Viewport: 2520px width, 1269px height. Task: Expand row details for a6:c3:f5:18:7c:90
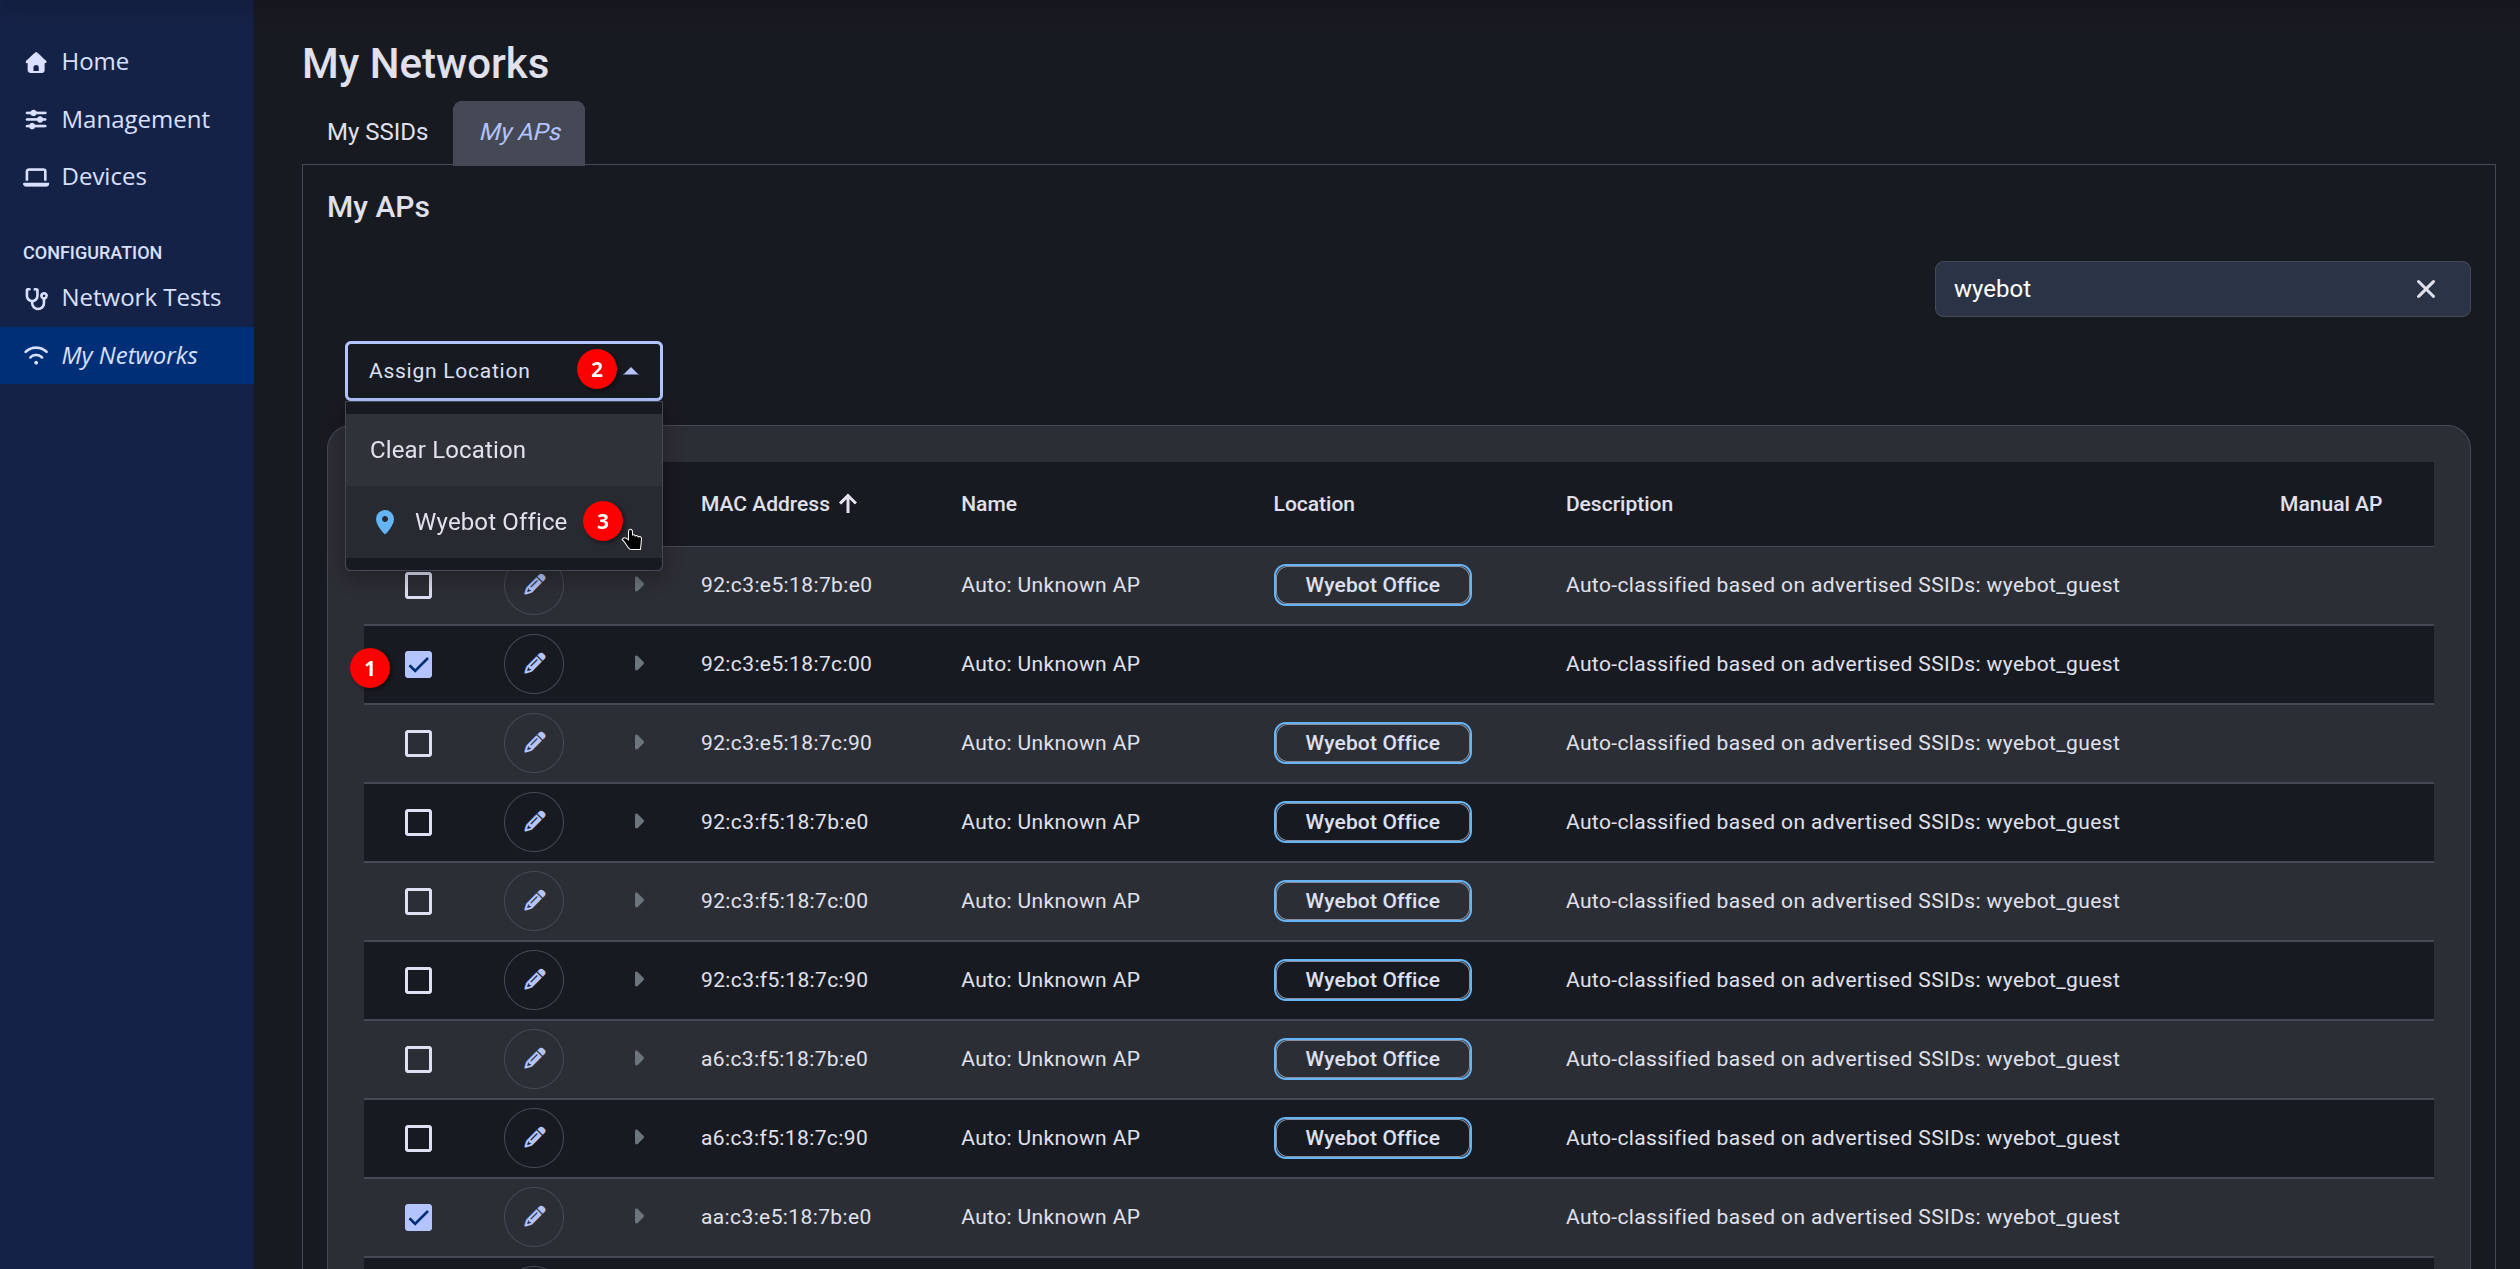pos(638,1138)
